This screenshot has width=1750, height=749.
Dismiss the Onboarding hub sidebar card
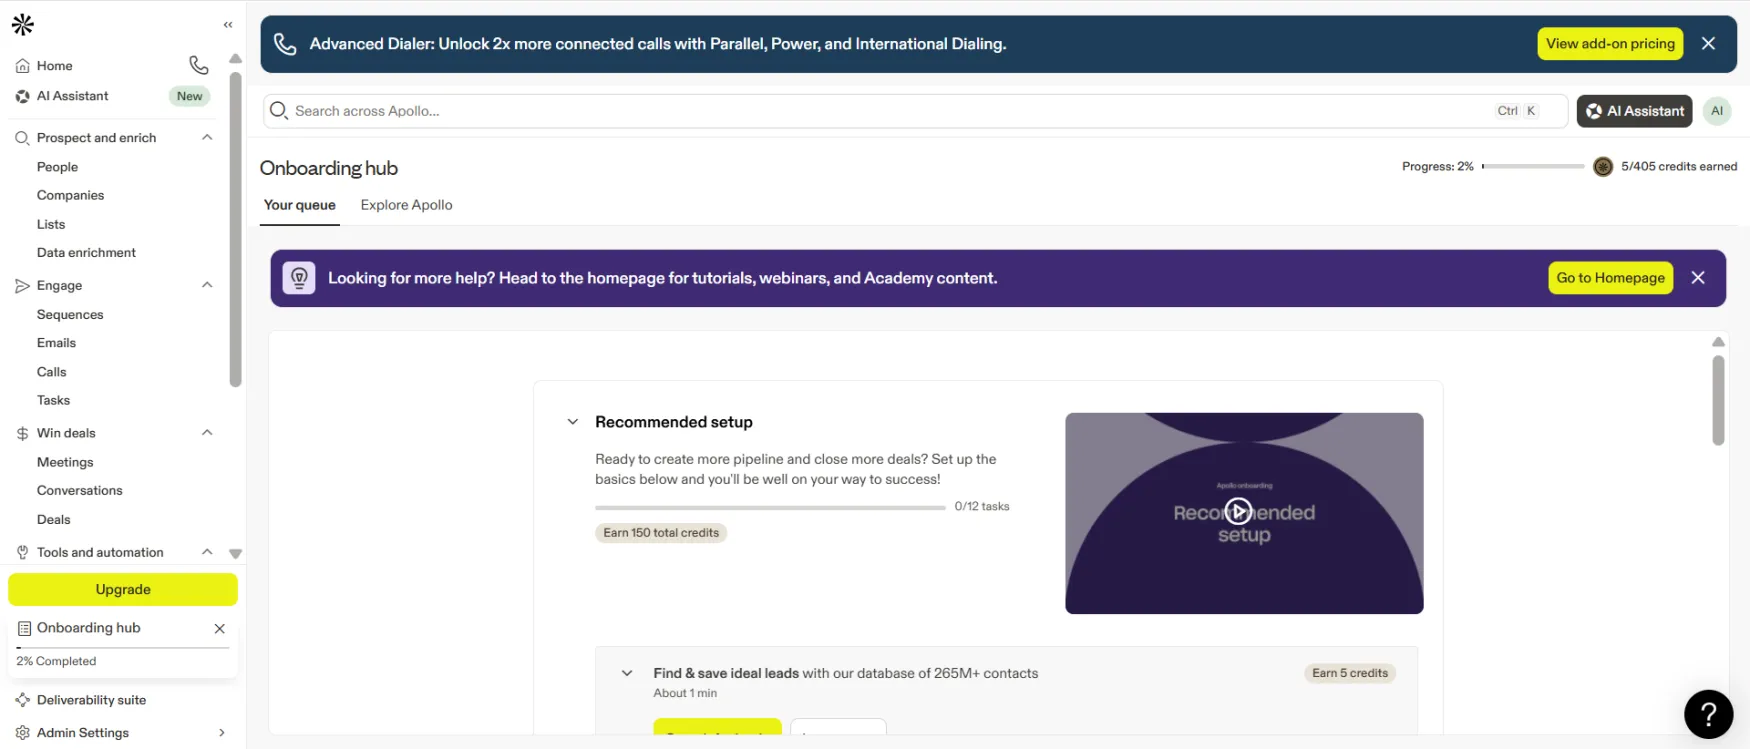(x=220, y=628)
